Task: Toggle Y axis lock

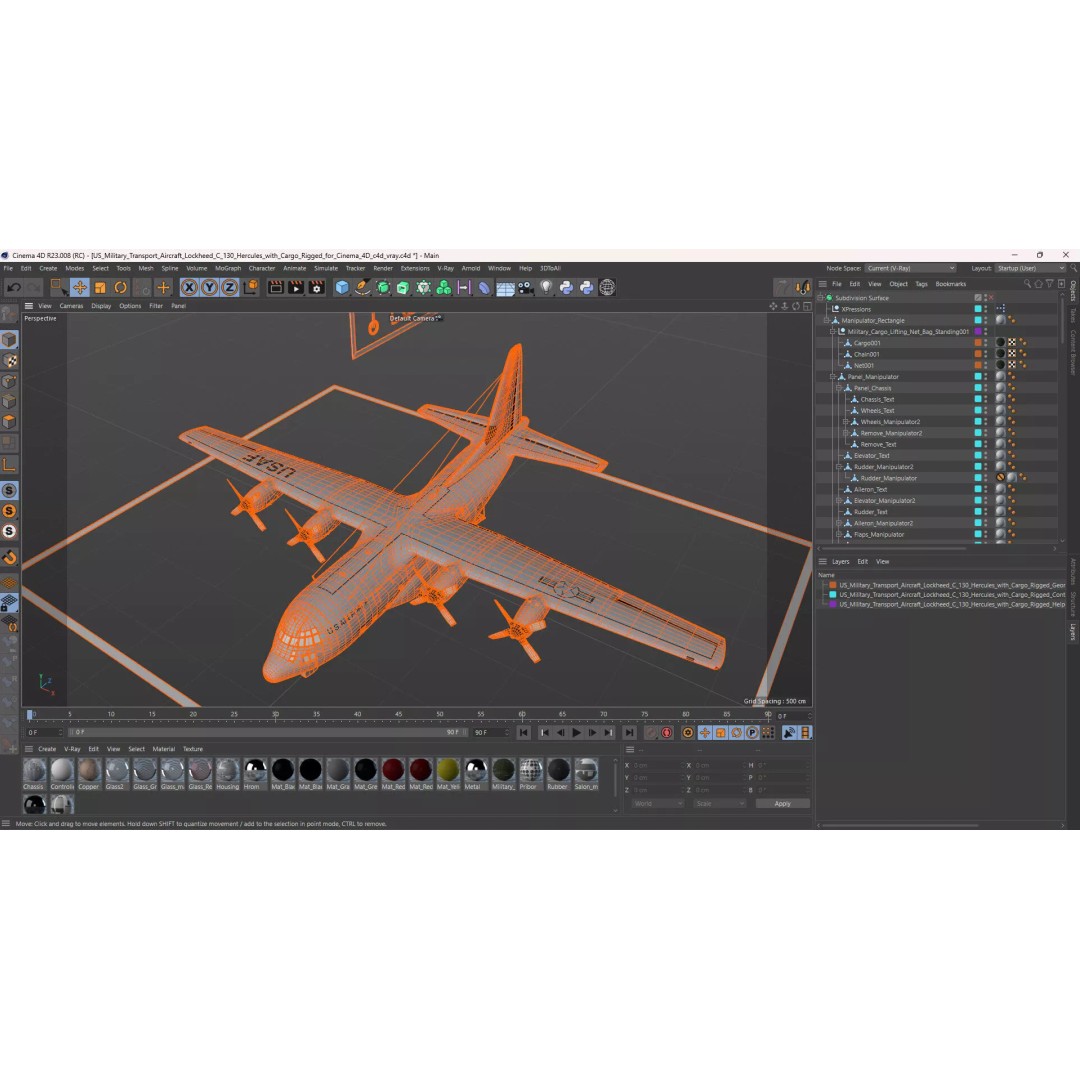Action: 209,287
